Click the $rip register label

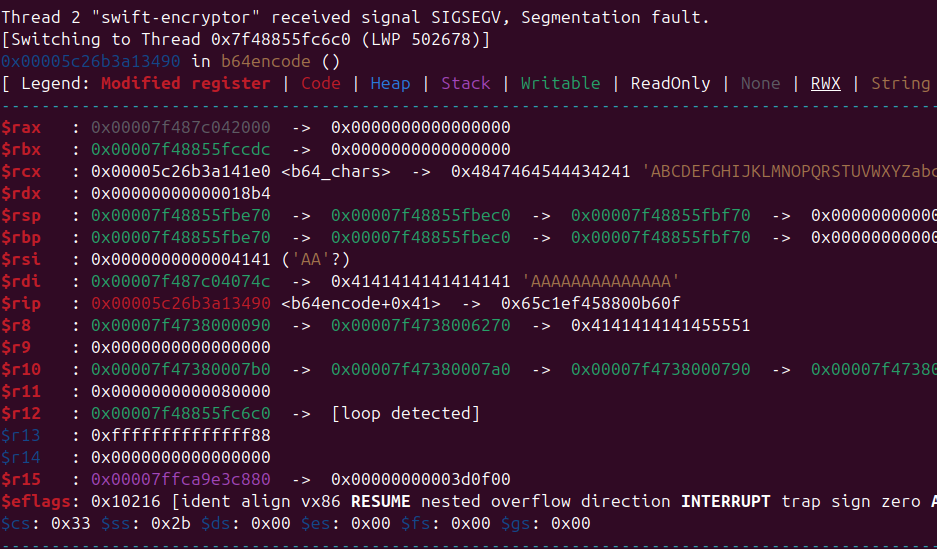pyautogui.click(x=21, y=303)
